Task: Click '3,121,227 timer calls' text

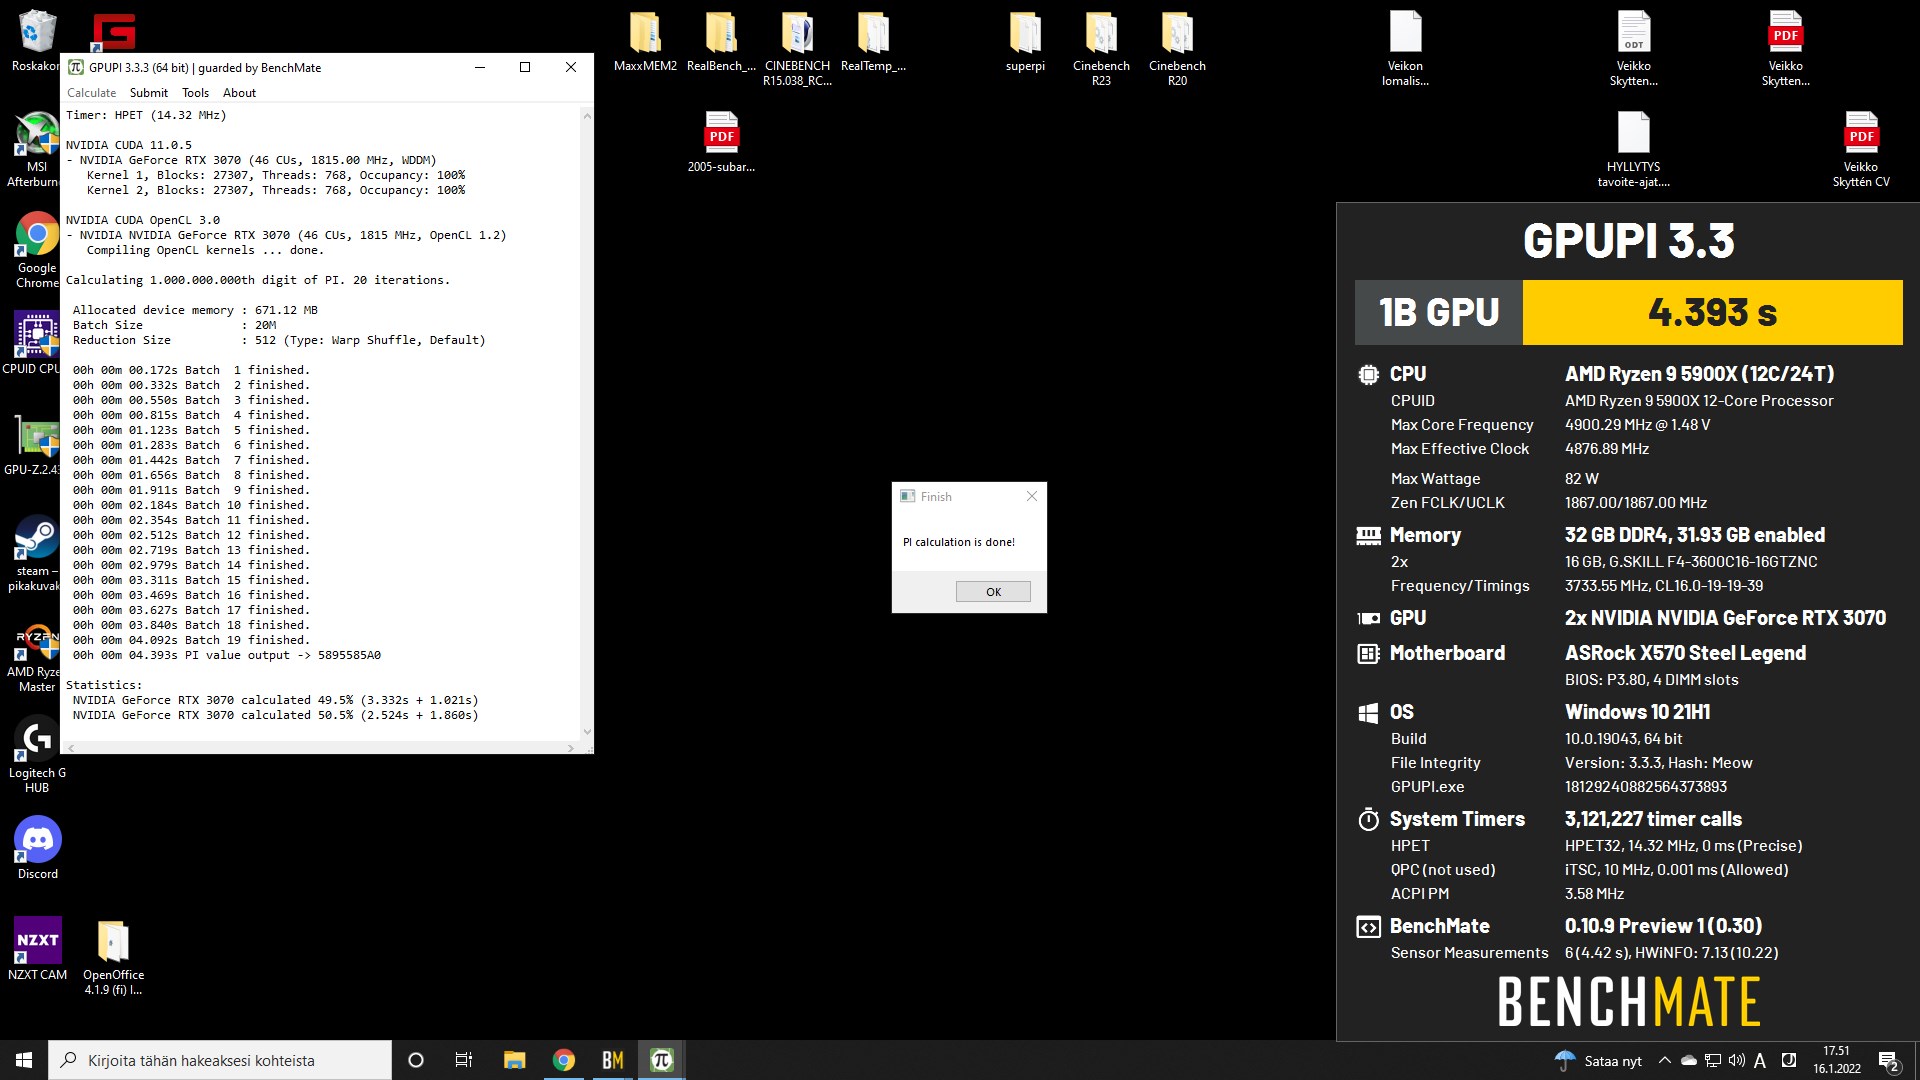Action: tap(1653, 819)
